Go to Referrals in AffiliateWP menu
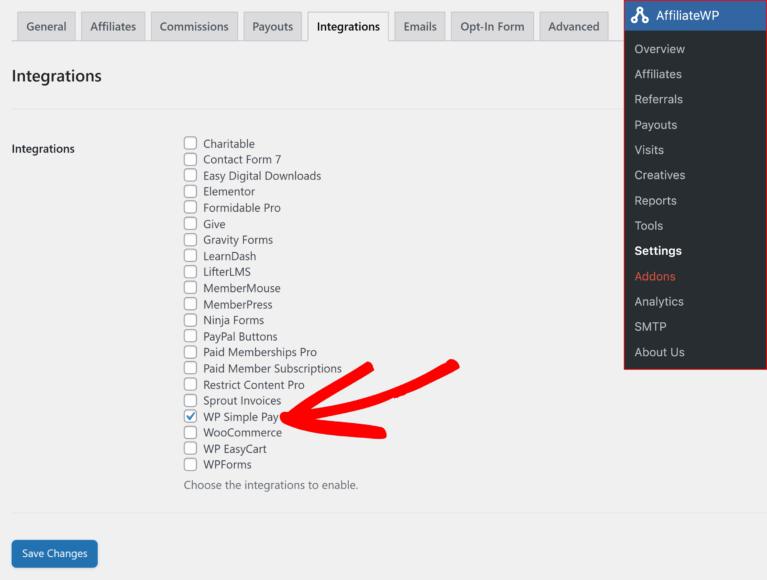The width and height of the screenshot is (767, 580). pyautogui.click(x=658, y=99)
